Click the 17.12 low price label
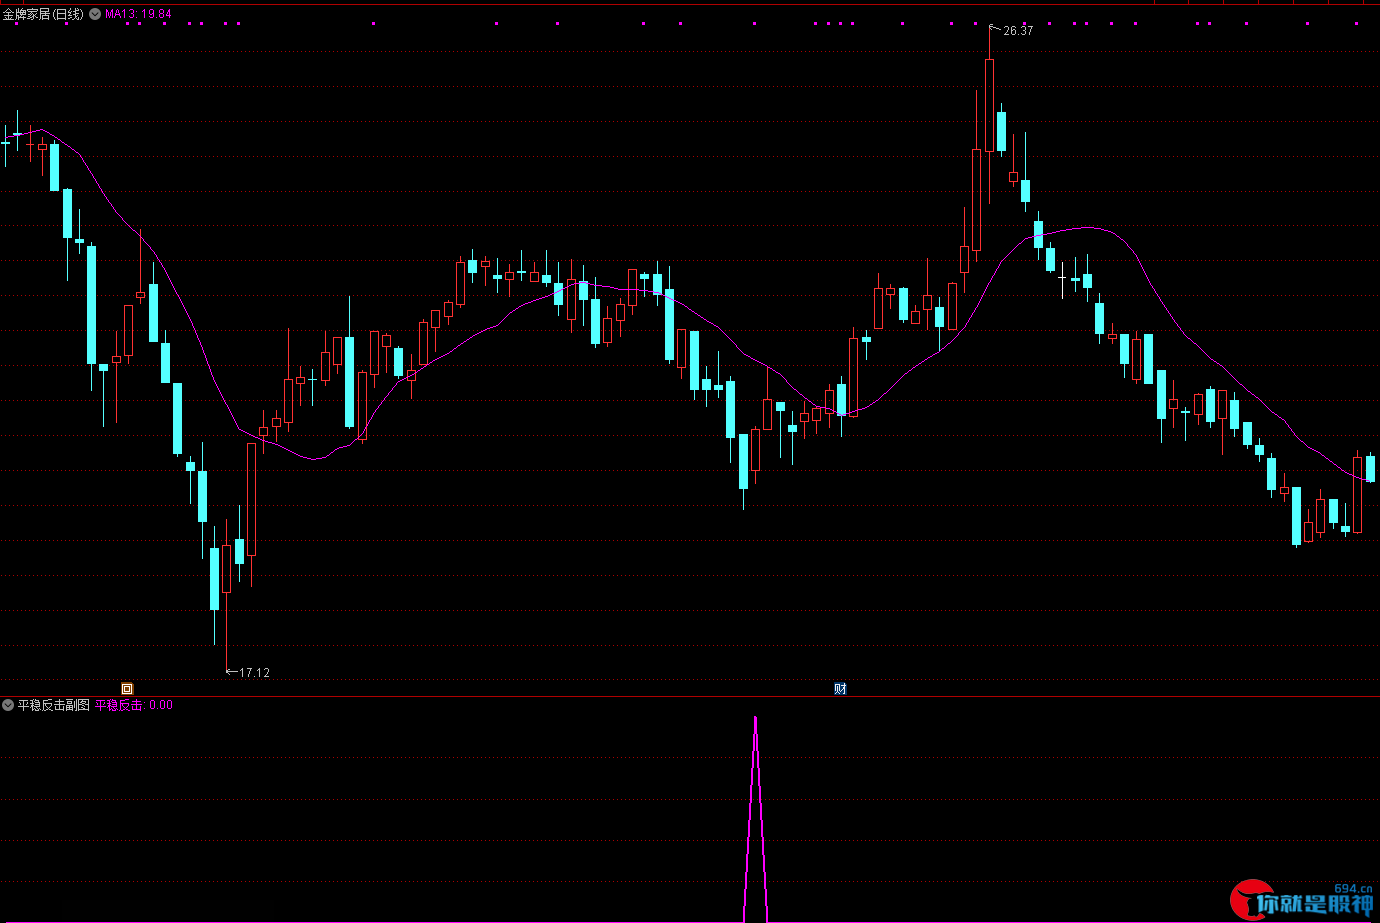The image size is (1380, 923). 254,673
